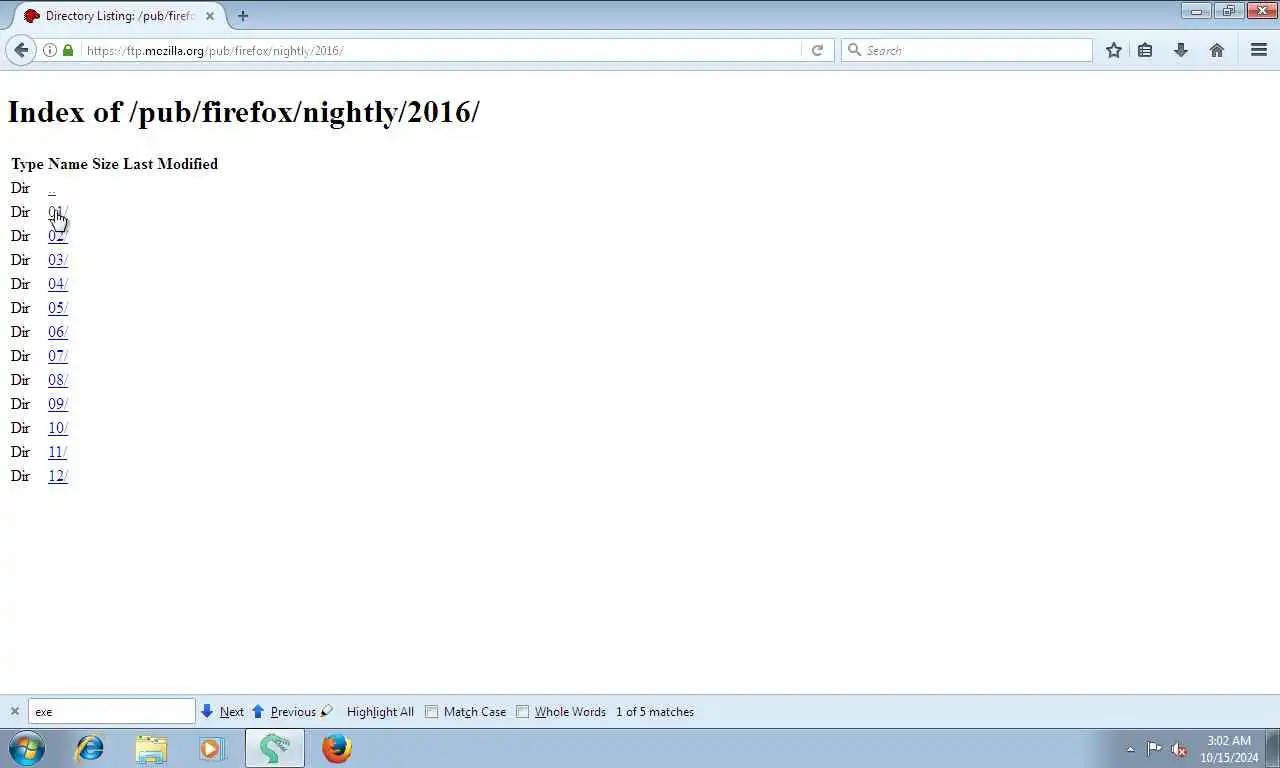The width and height of the screenshot is (1280, 768).
Task: Open the site information icon in address bar
Action: pyautogui.click(x=49, y=50)
